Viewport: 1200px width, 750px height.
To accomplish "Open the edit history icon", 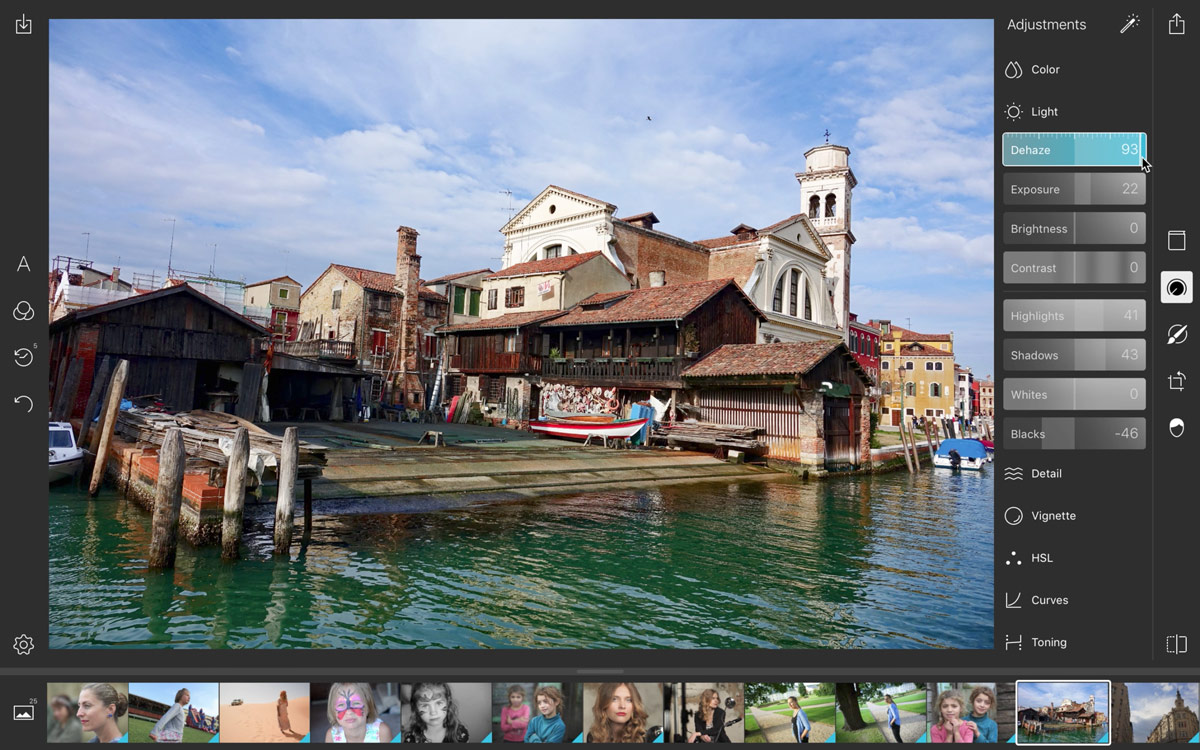I will click(x=24, y=357).
